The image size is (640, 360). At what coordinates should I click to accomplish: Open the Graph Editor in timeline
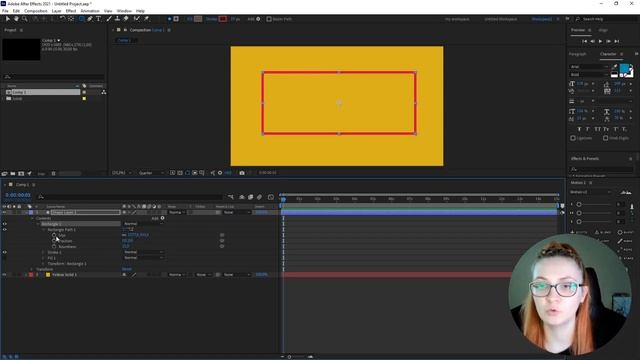coord(271,198)
